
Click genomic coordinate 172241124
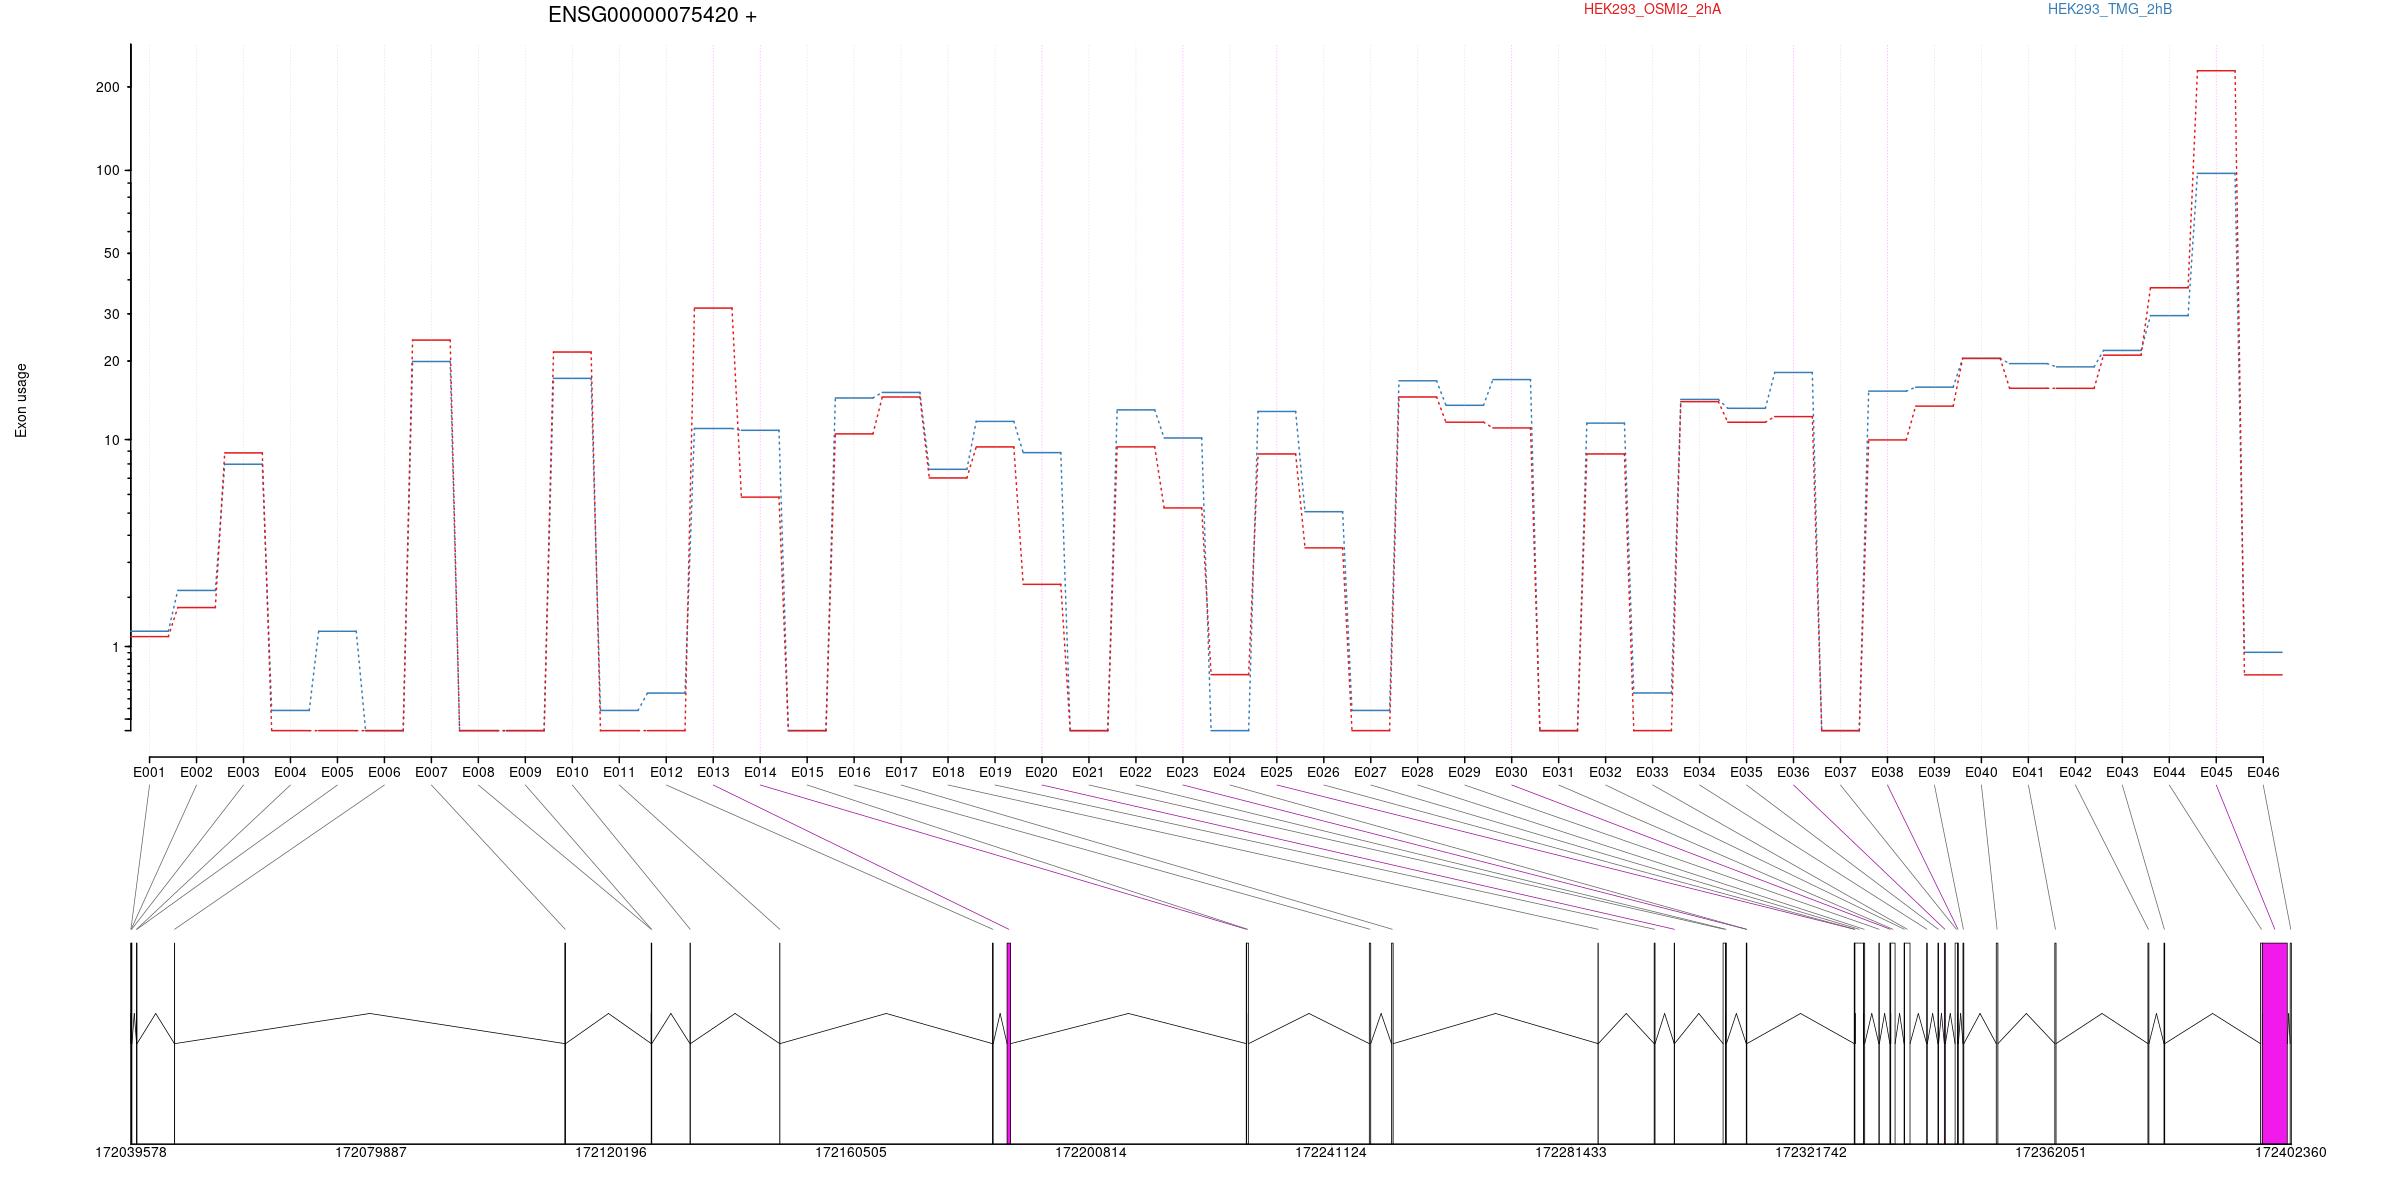pyautogui.click(x=1331, y=1153)
